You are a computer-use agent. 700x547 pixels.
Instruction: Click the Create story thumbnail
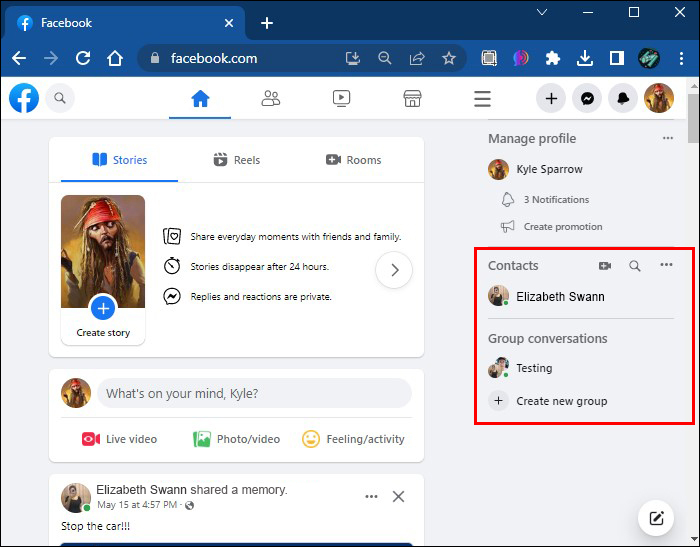103,270
